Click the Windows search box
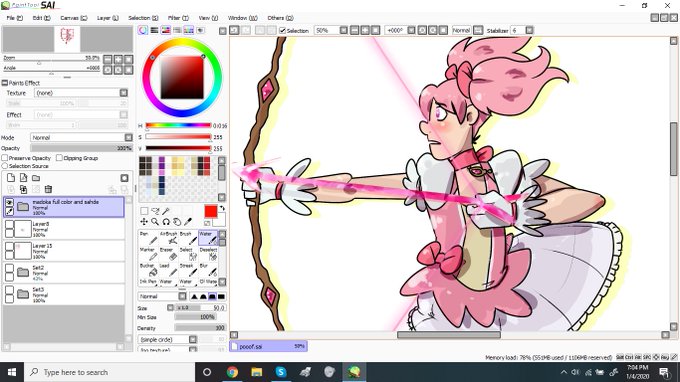Viewport: 680px width, 382px height. click(x=109, y=372)
